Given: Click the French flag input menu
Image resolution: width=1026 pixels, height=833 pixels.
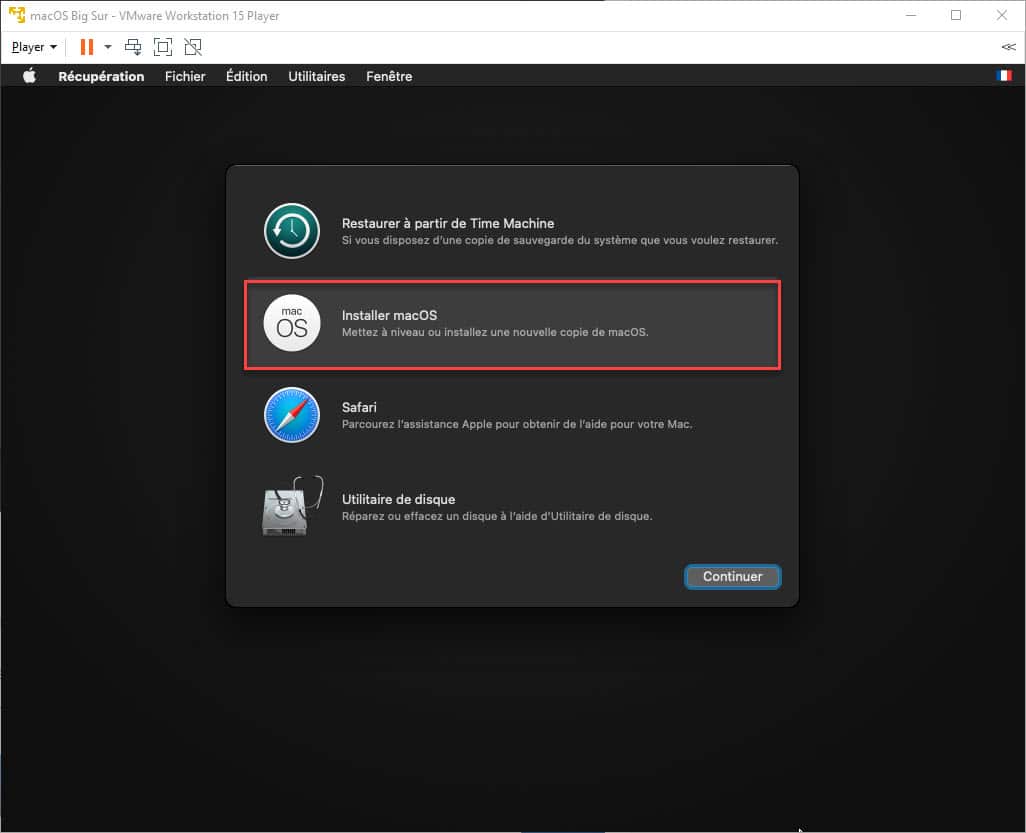Looking at the screenshot, I should click(1004, 76).
